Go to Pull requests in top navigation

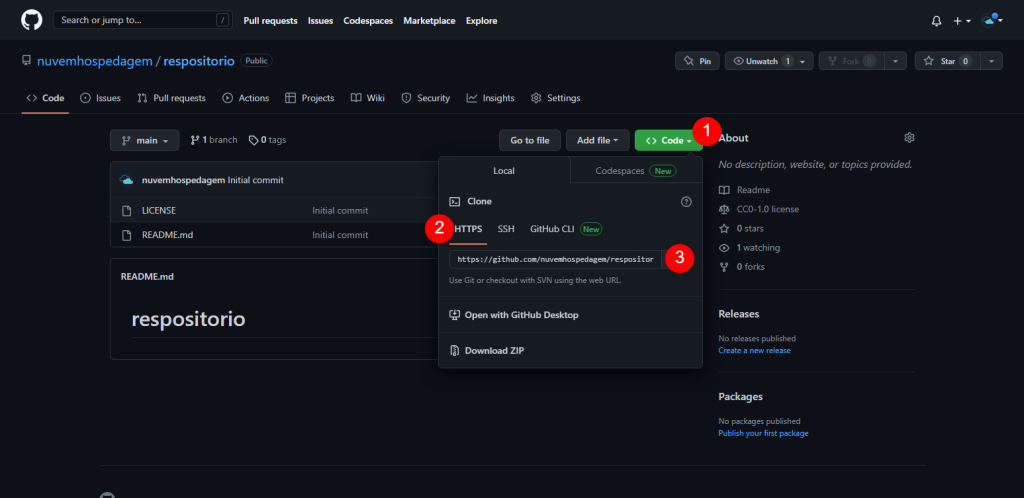[x=270, y=21]
